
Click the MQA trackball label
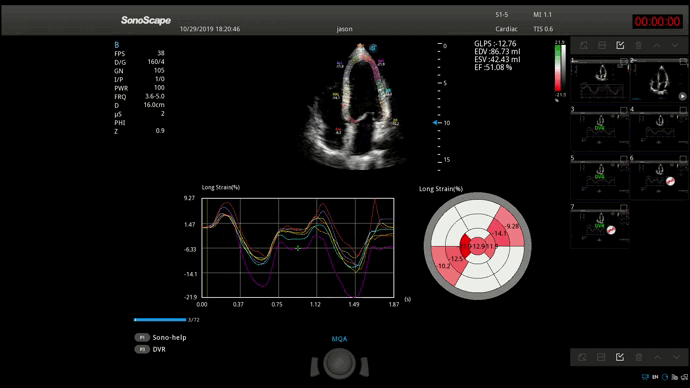(339, 339)
